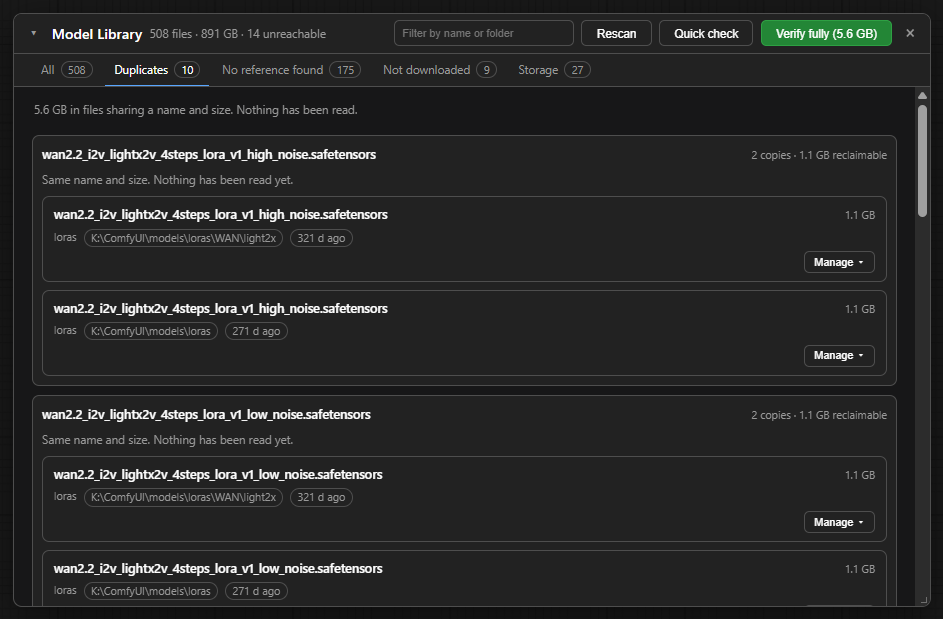Open Manage dropdown for high_noise file 271 d ago
This screenshot has width=943, height=619.
[x=839, y=356]
